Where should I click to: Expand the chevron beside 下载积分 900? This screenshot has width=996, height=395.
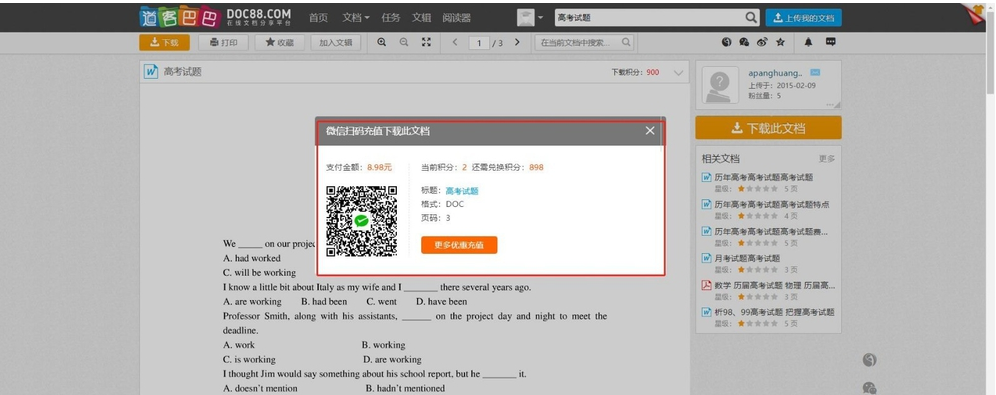coord(678,72)
